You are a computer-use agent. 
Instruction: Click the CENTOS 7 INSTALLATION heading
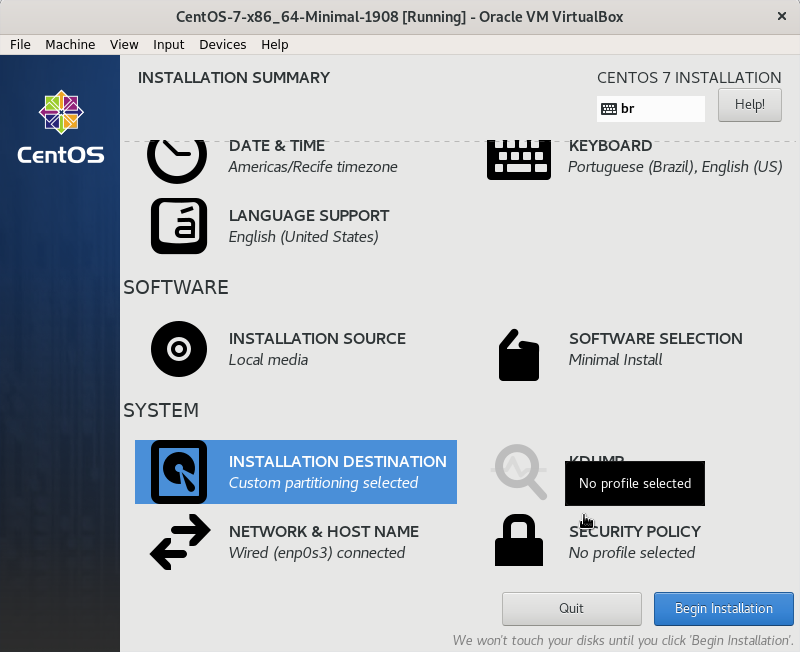click(x=689, y=78)
